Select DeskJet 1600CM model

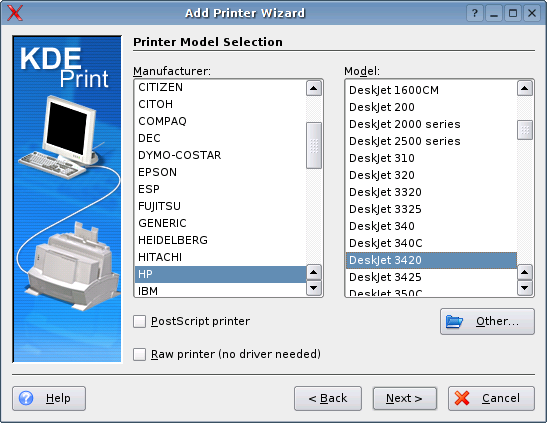(x=431, y=90)
